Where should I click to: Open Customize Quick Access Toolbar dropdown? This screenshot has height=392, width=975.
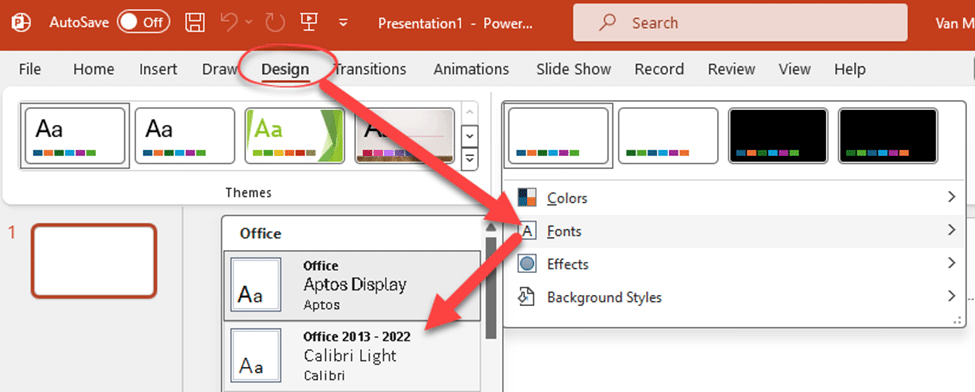[343, 23]
